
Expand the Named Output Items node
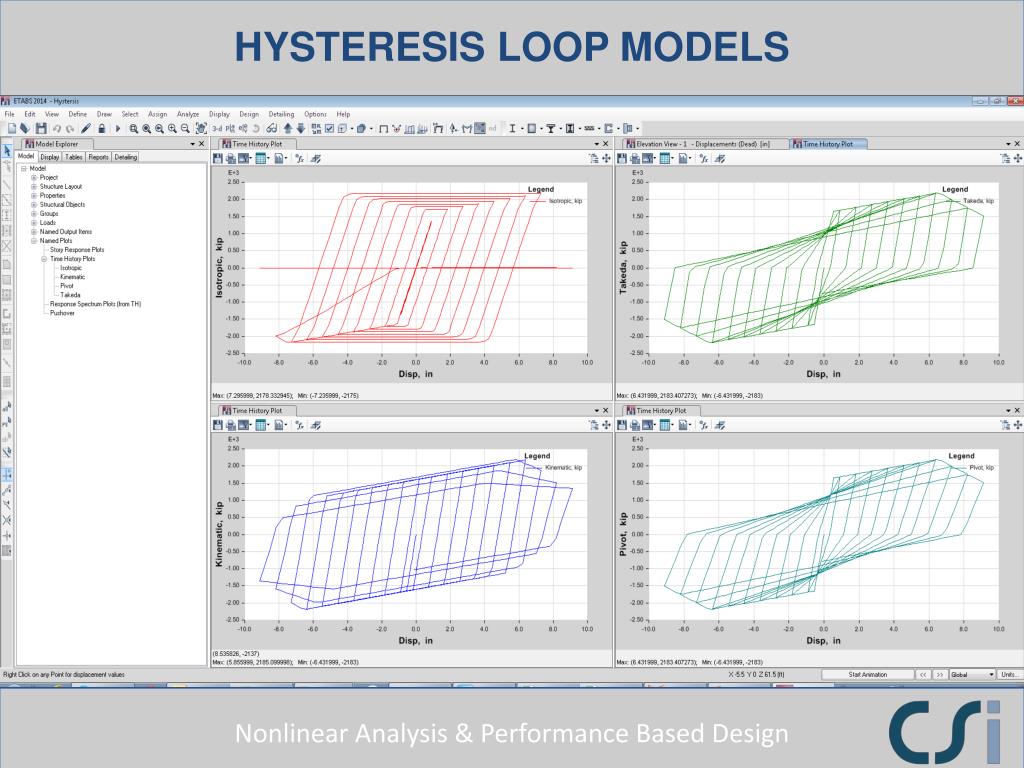[x=34, y=232]
